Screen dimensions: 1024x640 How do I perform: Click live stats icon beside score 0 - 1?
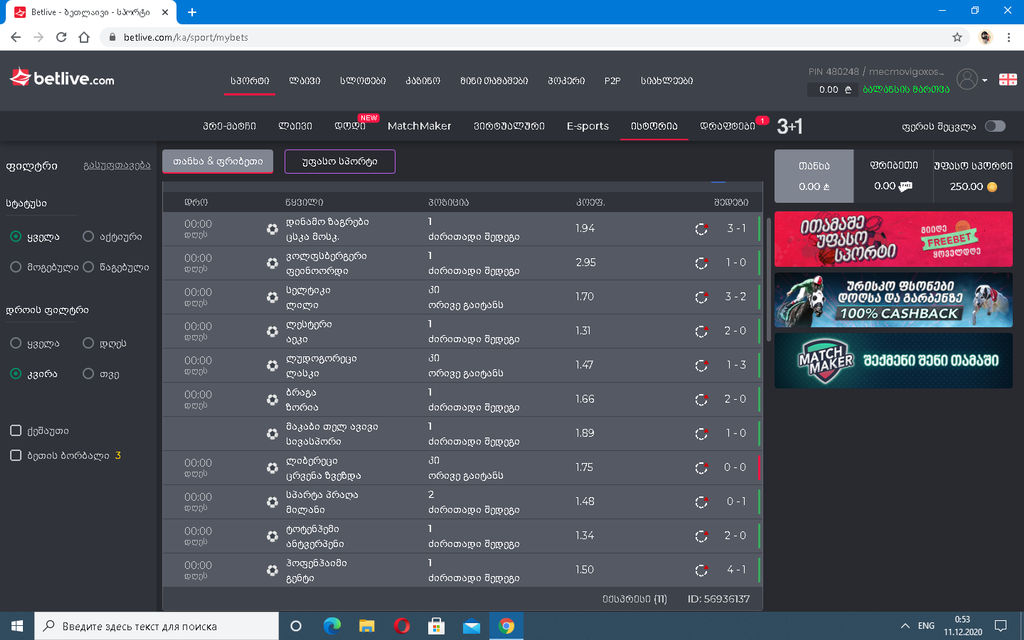pyautogui.click(x=701, y=502)
